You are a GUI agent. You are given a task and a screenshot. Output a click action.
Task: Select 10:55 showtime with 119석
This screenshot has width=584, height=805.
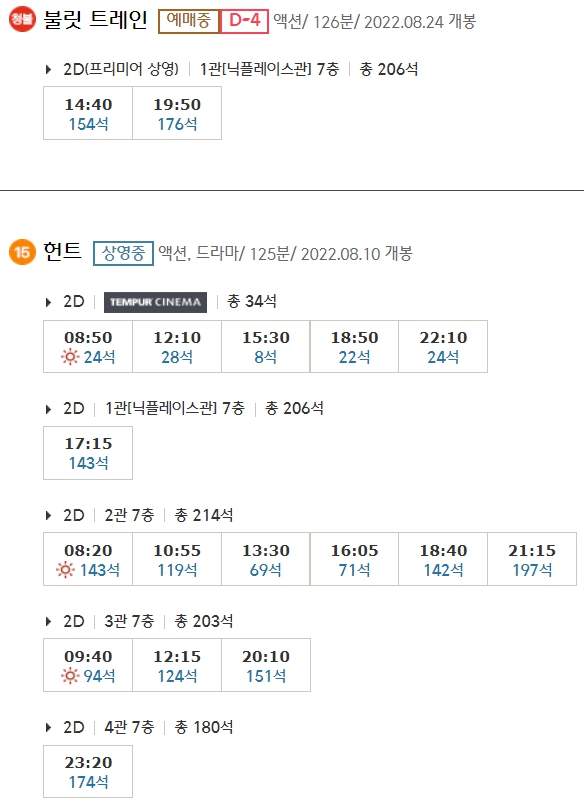tap(177, 559)
